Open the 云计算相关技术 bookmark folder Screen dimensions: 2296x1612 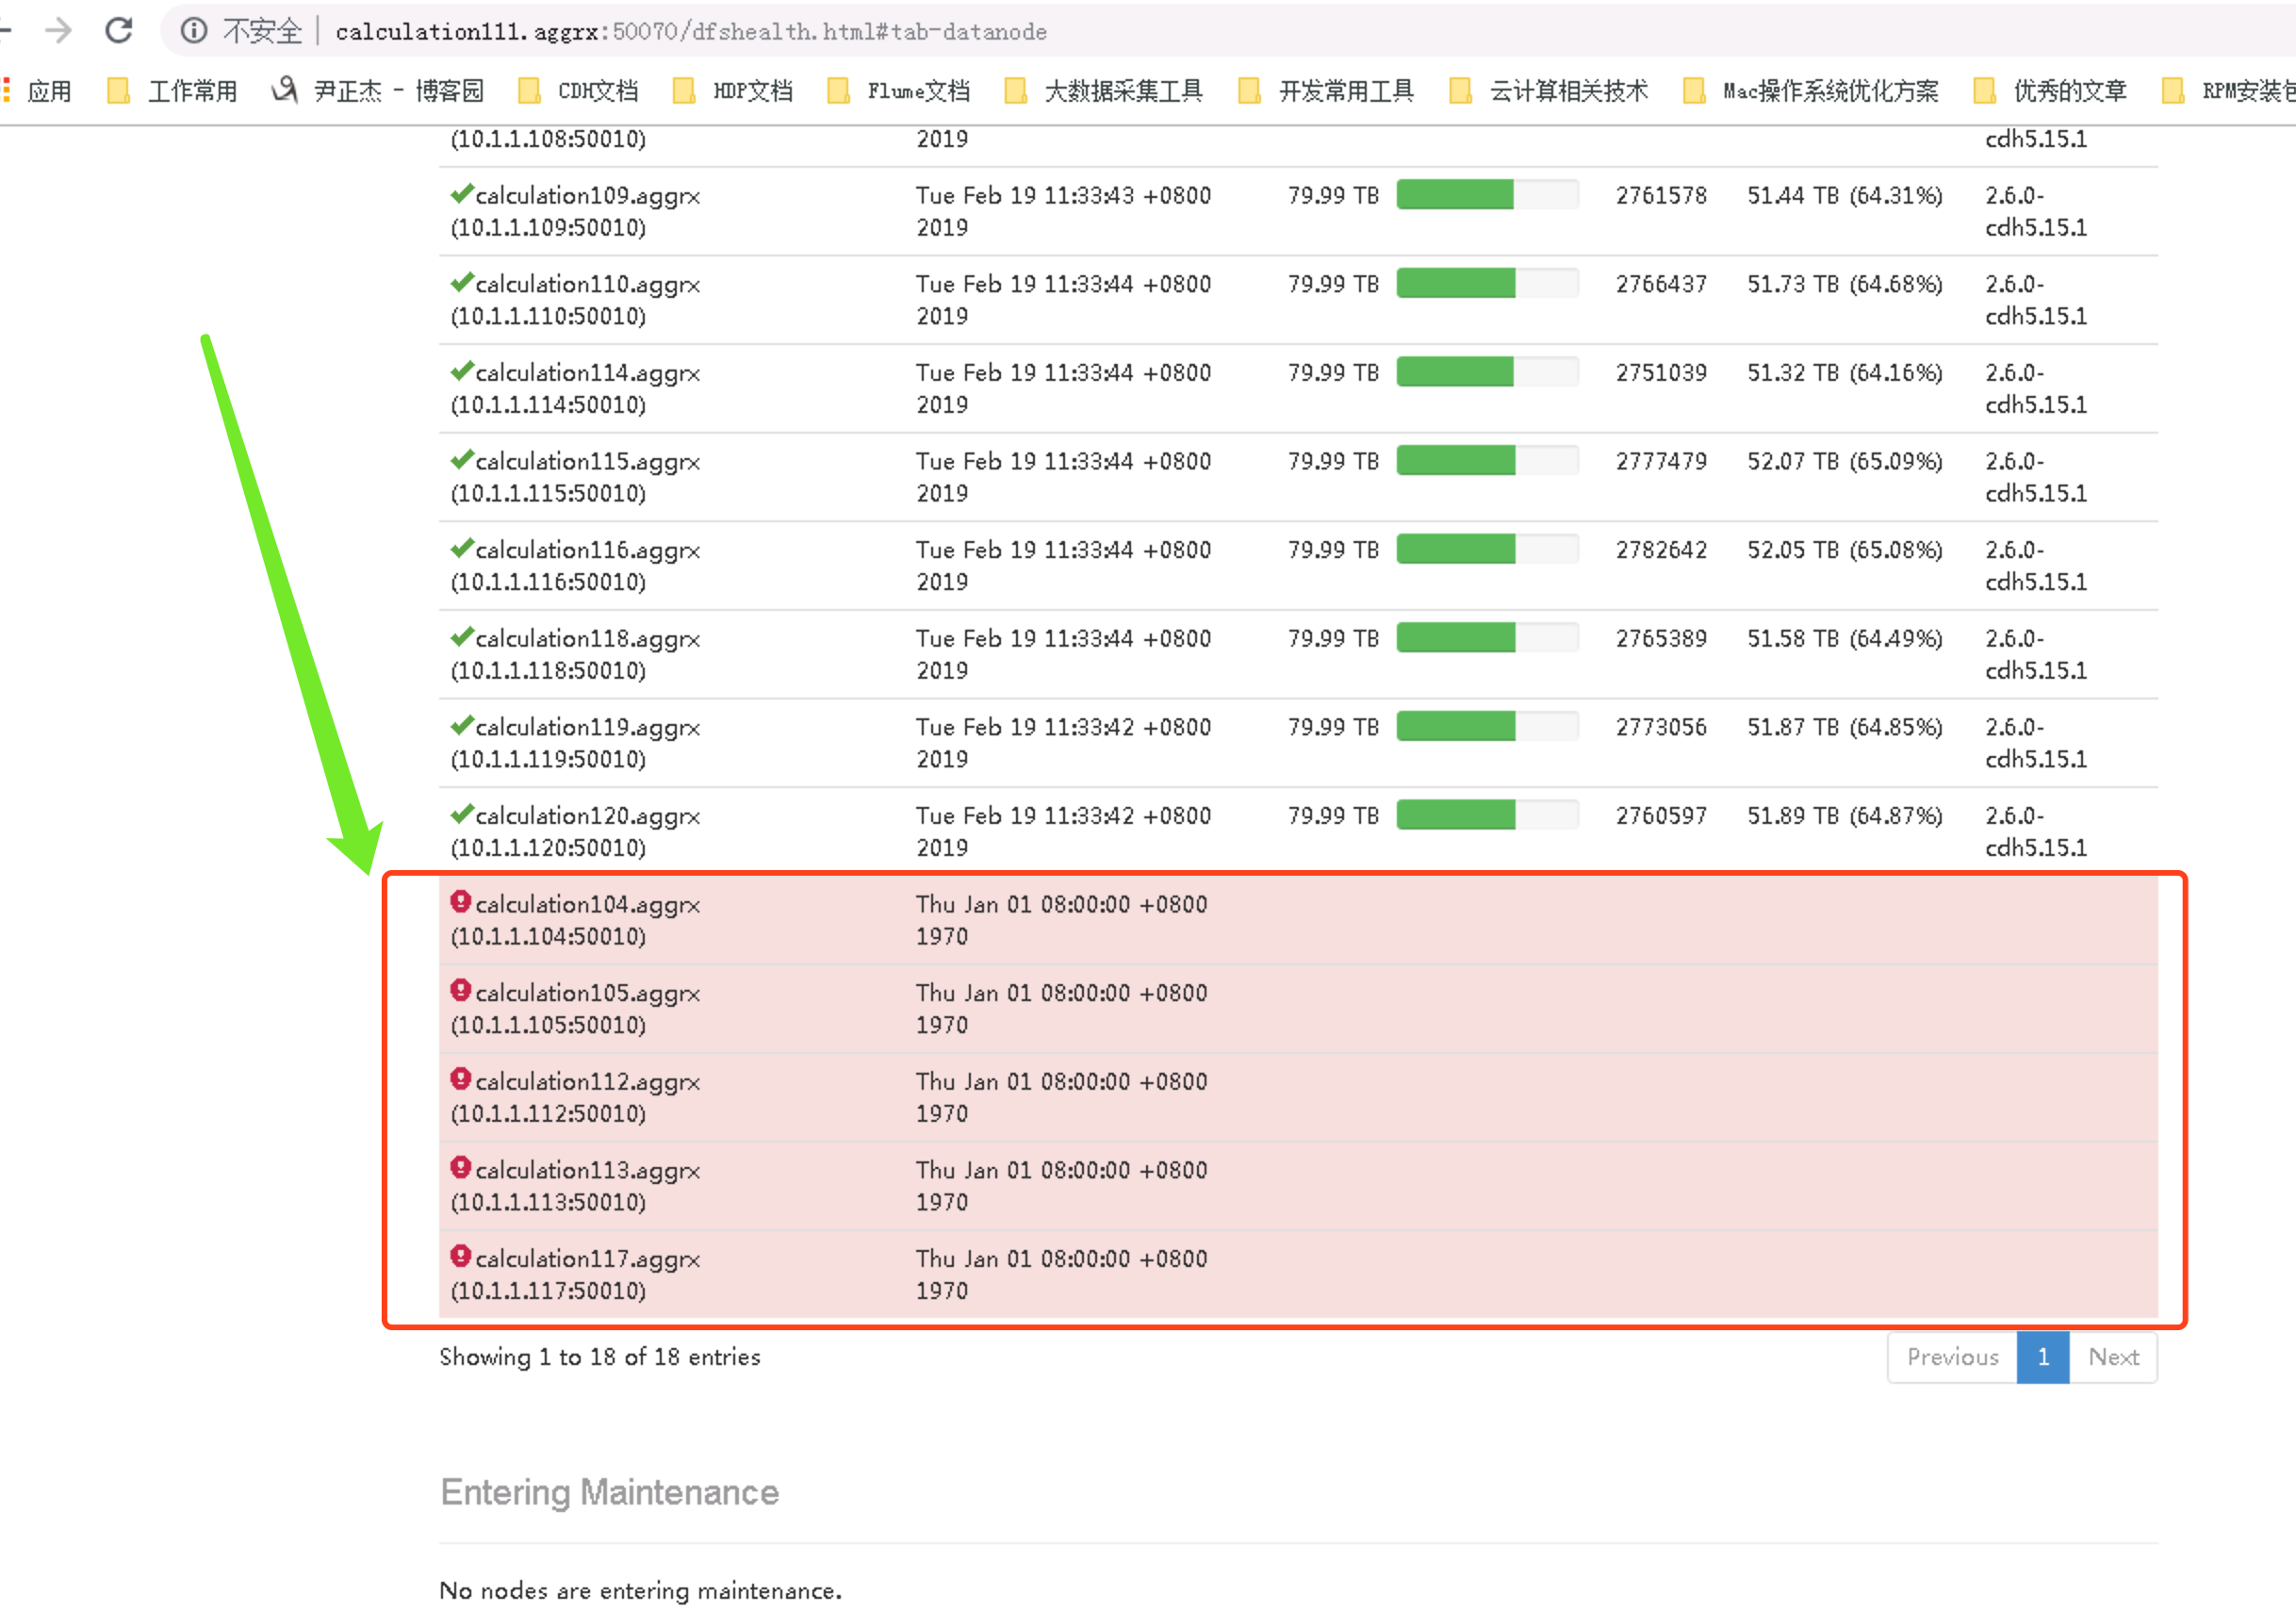(x=1548, y=91)
